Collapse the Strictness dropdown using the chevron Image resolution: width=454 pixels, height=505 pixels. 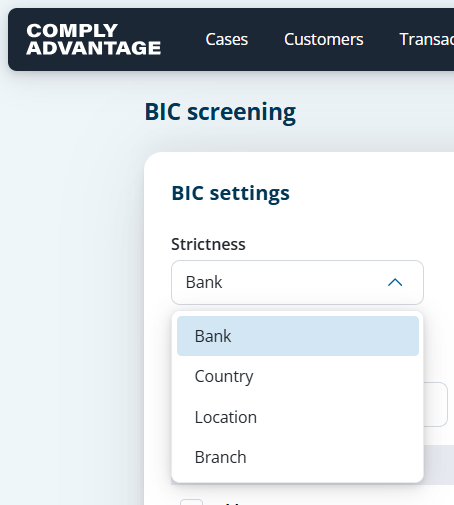[x=395, y=282]
